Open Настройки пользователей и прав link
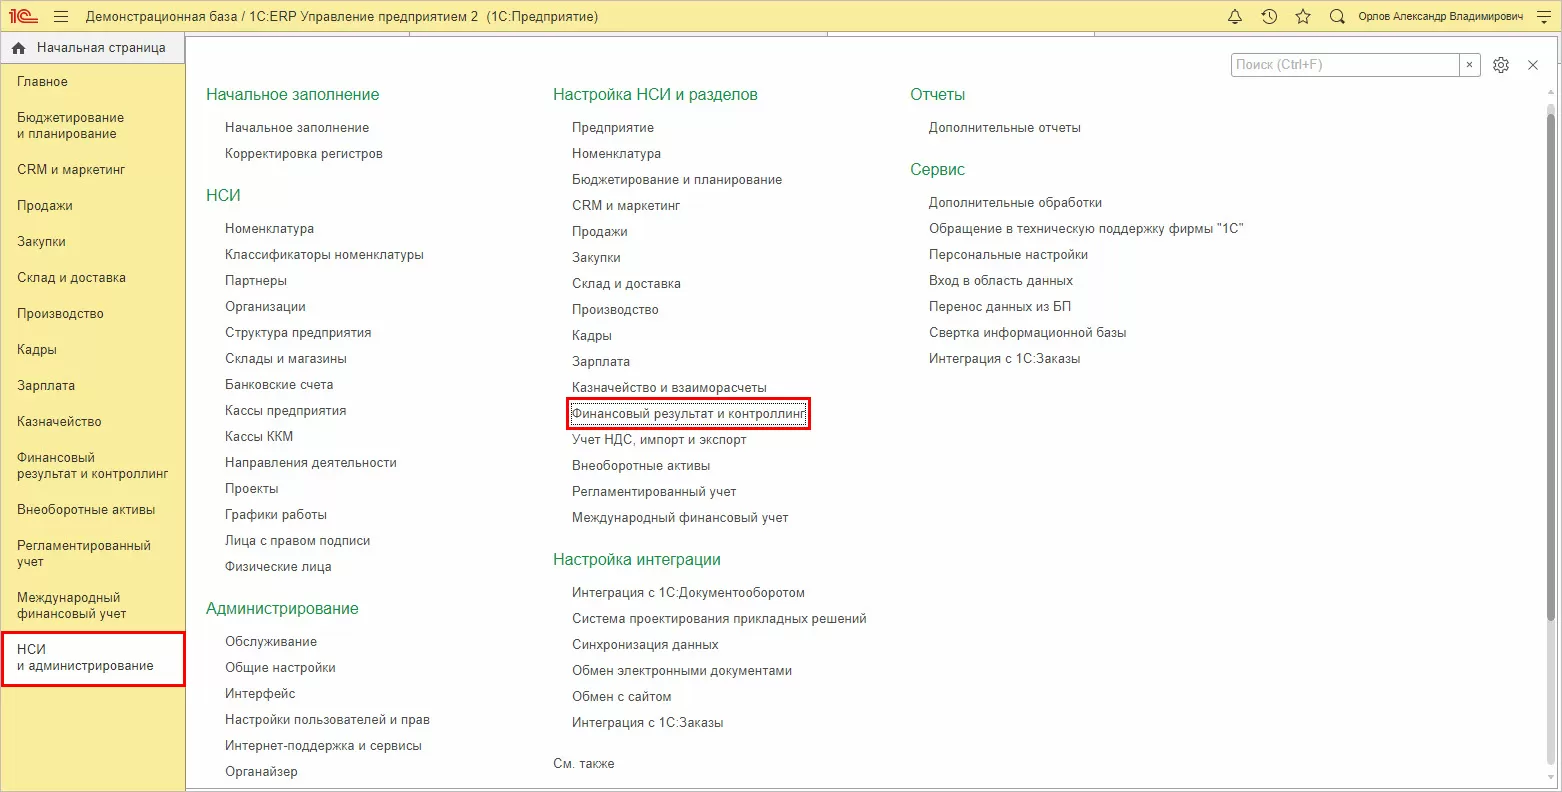Screen dimensions: 1562x792 328,720
